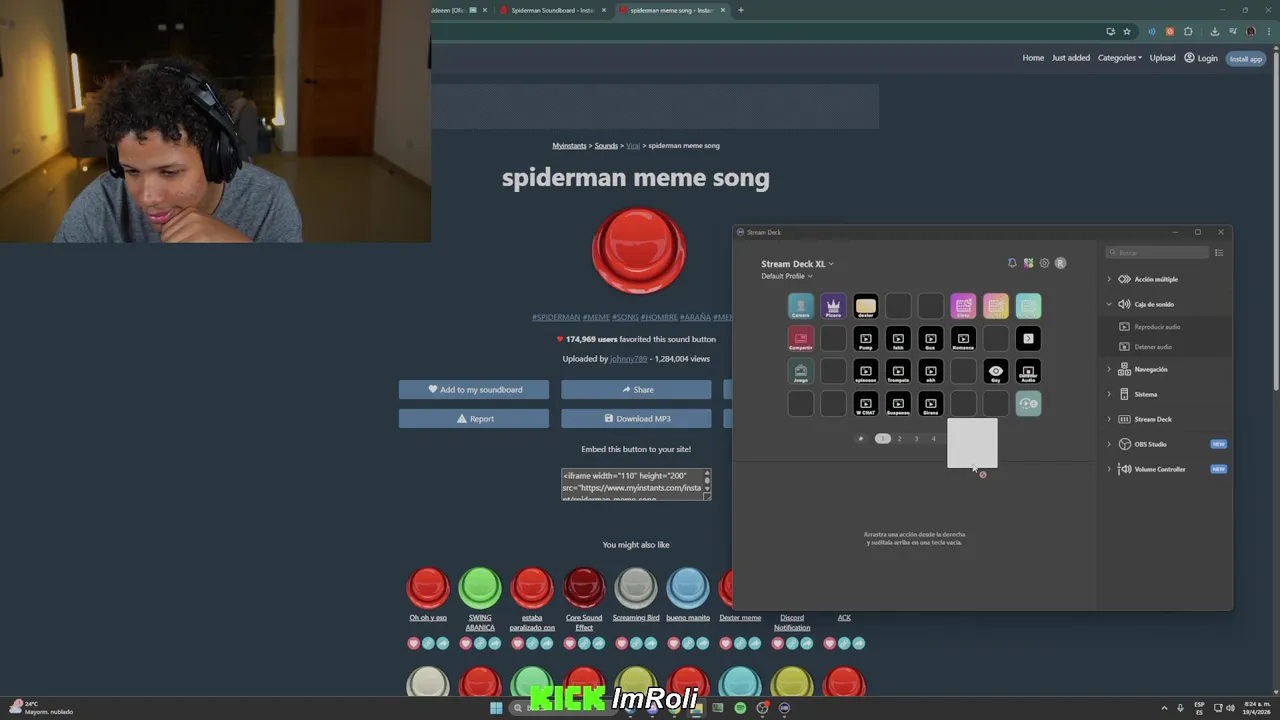
Task: Select the Trompeta audio key
Action: point(898,371)
